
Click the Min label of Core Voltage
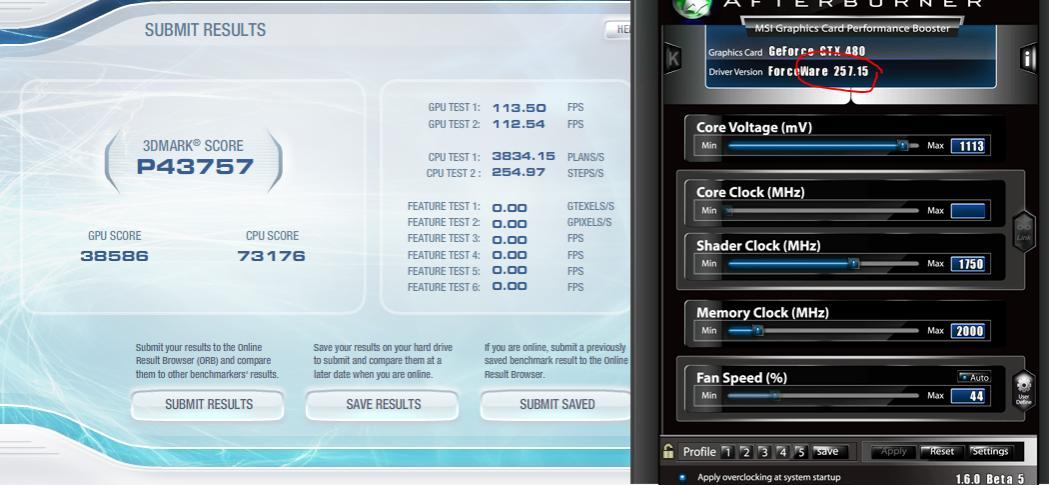pos(708,145)
